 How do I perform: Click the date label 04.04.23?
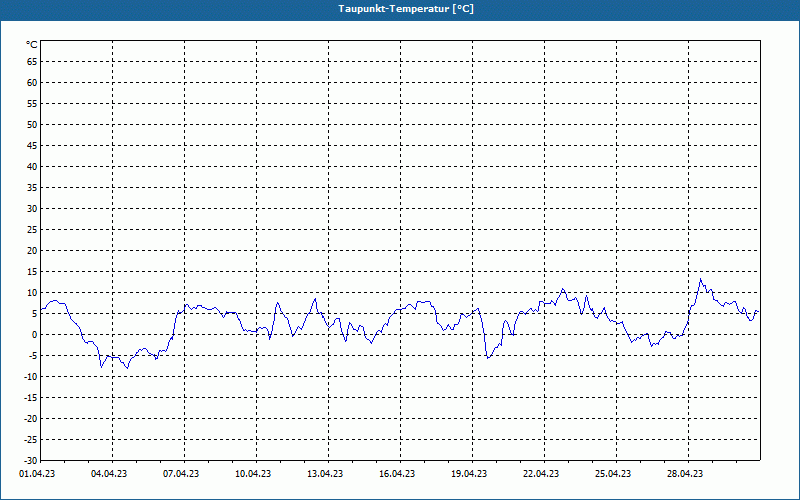(x=109, y=474)
